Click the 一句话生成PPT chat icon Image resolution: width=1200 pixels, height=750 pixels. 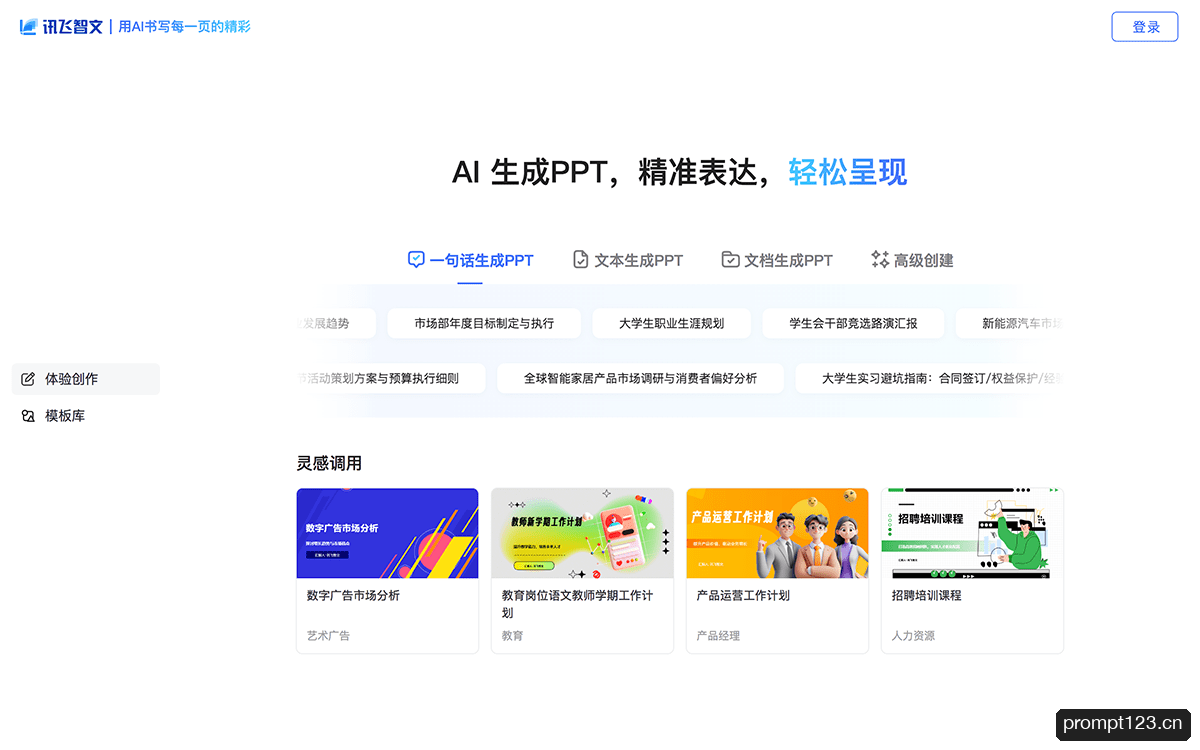416,260
